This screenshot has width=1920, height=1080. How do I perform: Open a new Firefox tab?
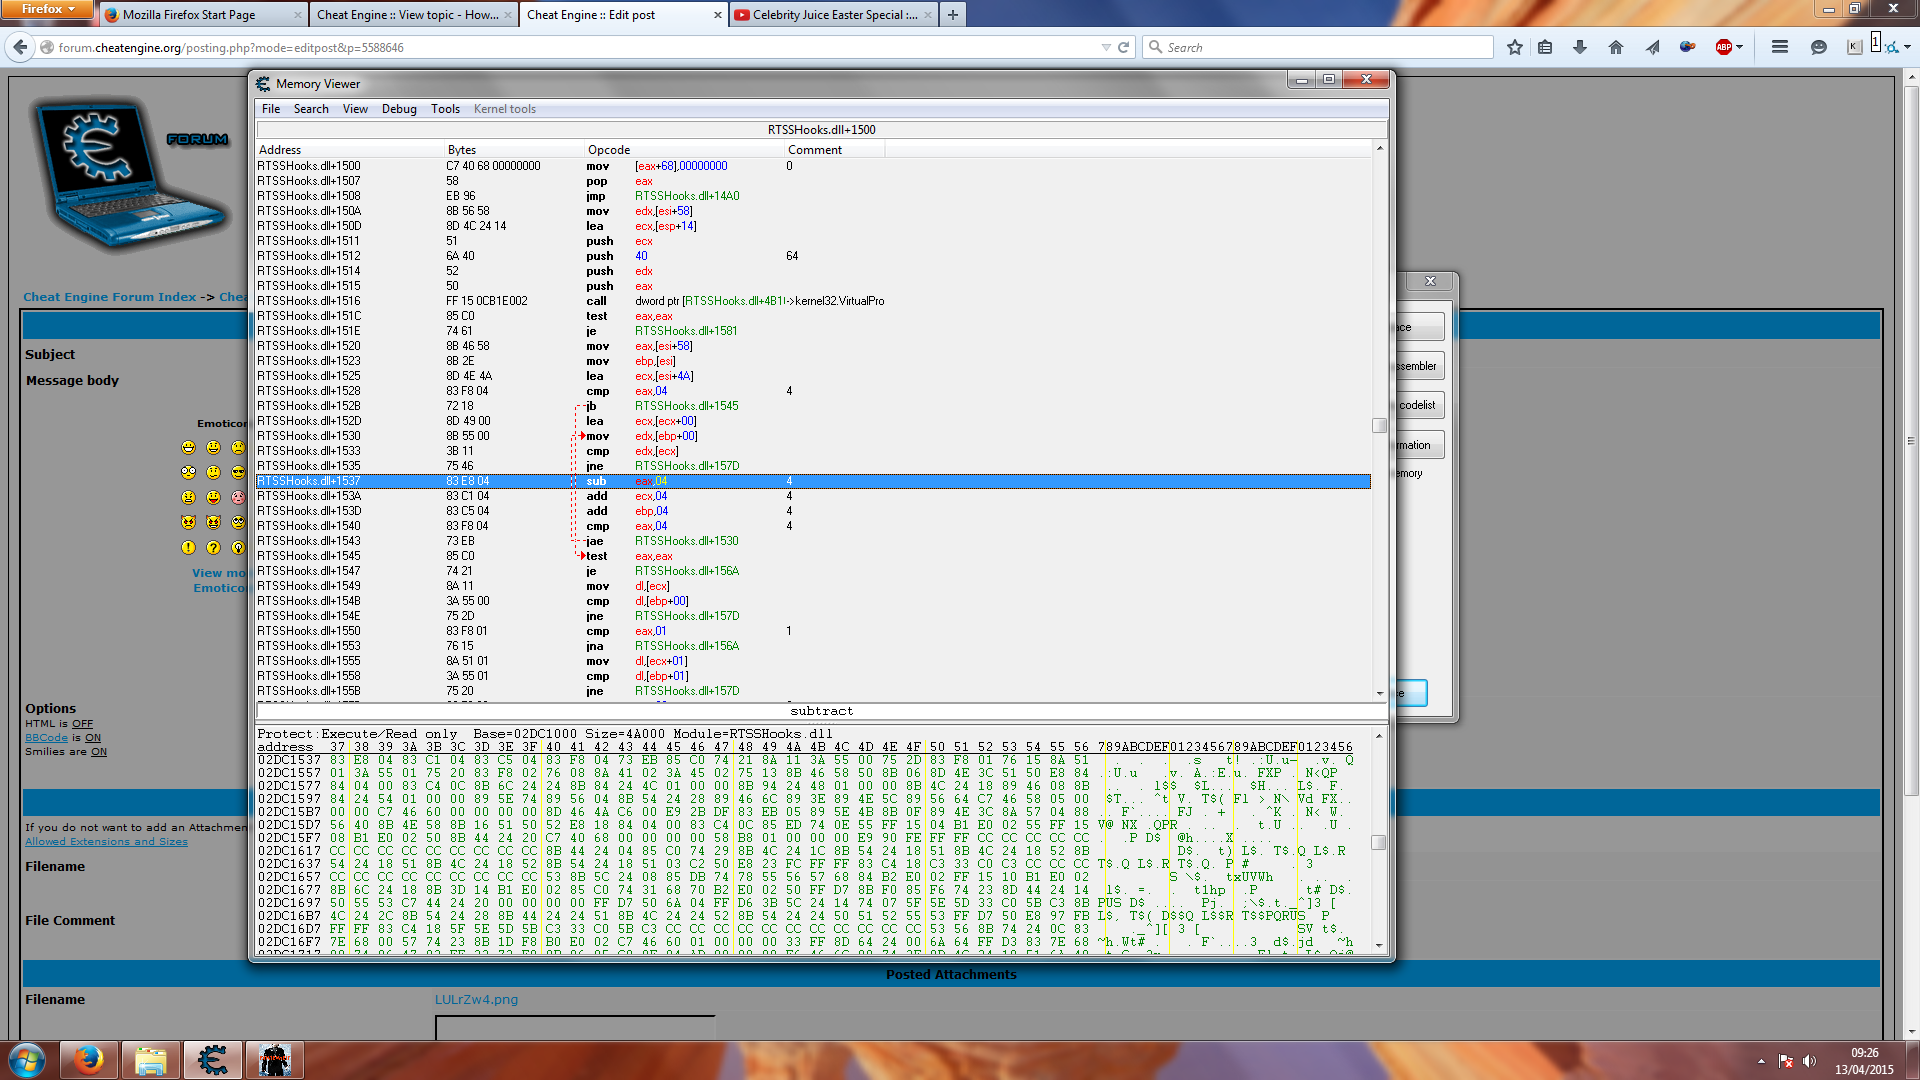click(x=953, y=15)
